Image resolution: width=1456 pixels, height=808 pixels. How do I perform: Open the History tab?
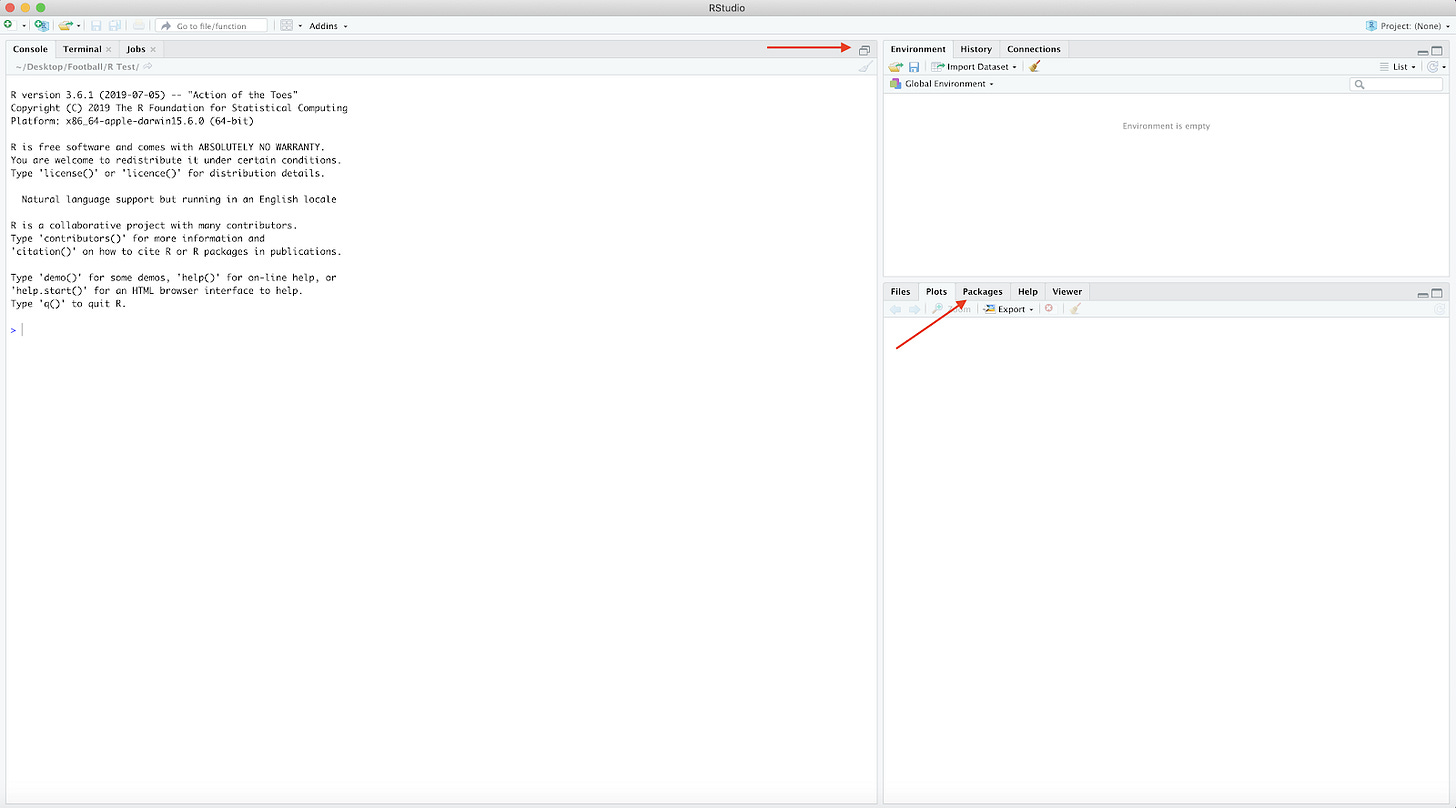click(x=976, y=48)
